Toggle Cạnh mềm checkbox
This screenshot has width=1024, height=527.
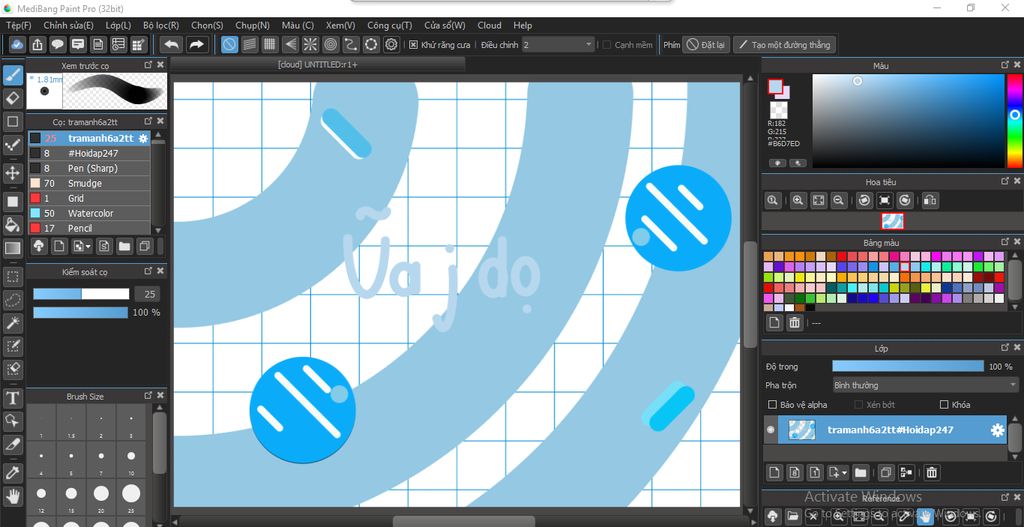[607, 45]
